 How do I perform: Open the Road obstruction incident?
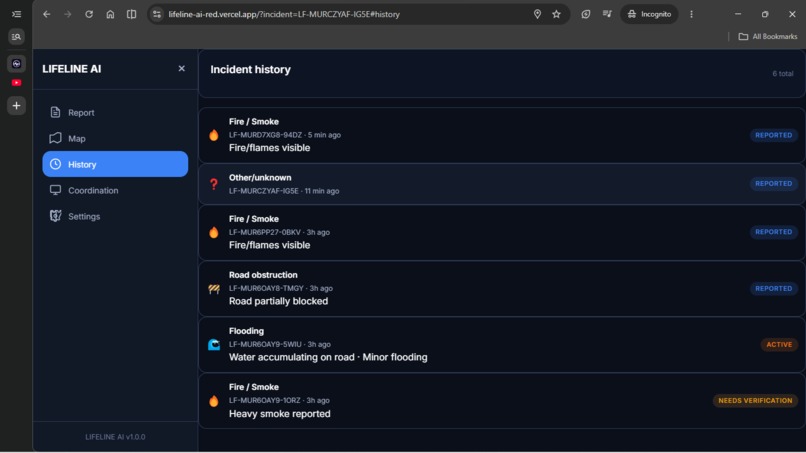coord(502,288)
